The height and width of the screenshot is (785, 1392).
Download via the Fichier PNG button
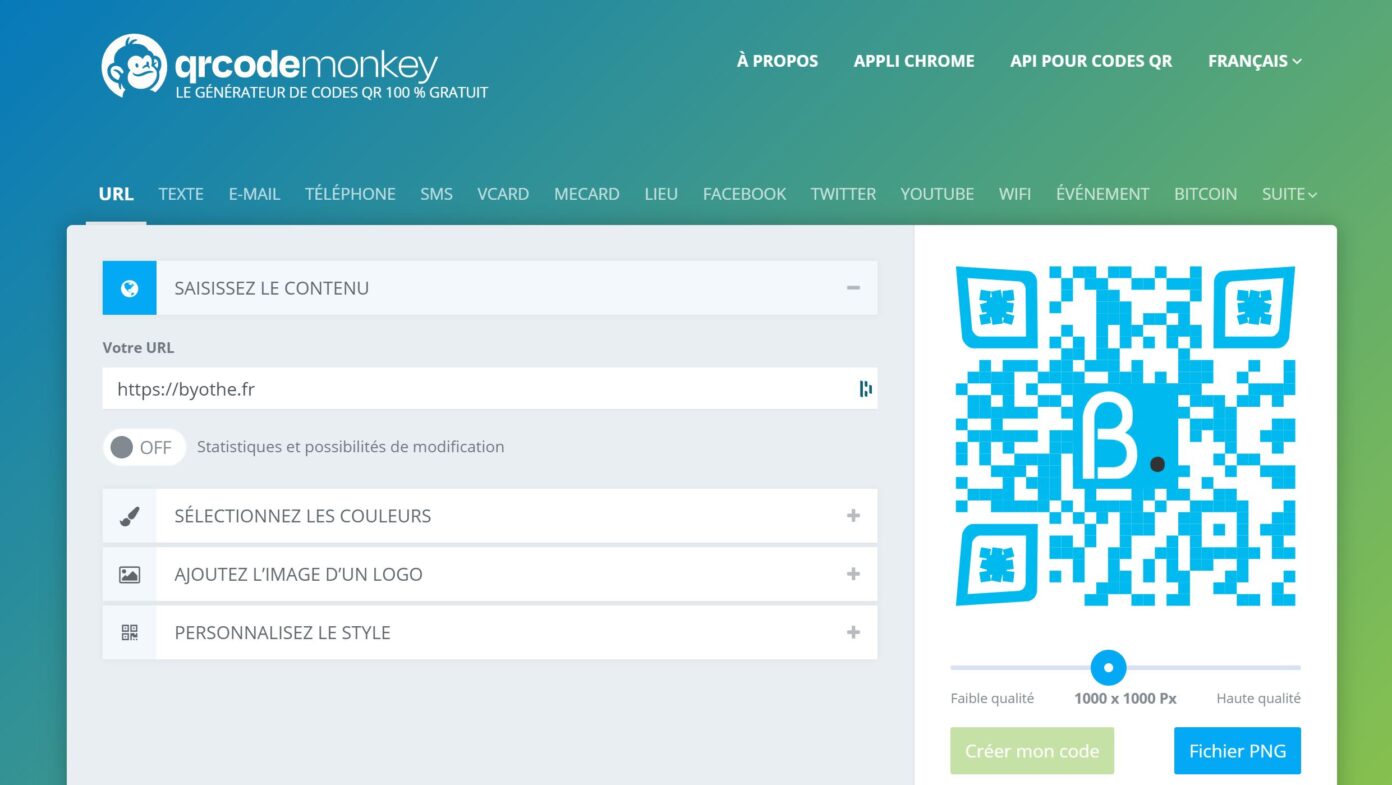click(1237, 751)
